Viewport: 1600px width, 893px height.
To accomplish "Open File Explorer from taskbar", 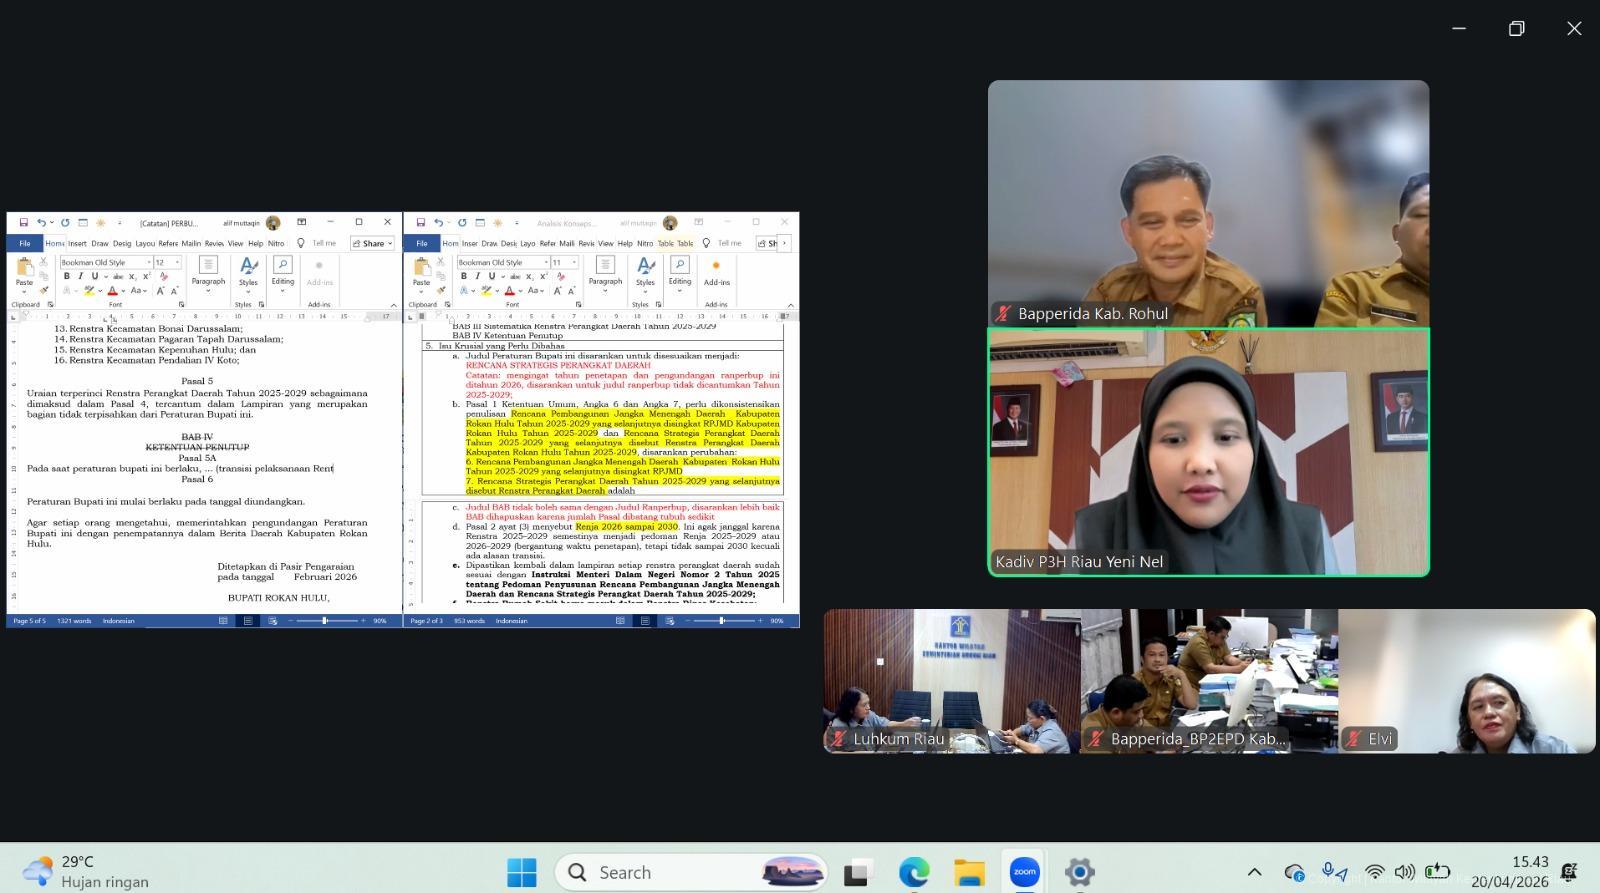I will tap(968, 872).
